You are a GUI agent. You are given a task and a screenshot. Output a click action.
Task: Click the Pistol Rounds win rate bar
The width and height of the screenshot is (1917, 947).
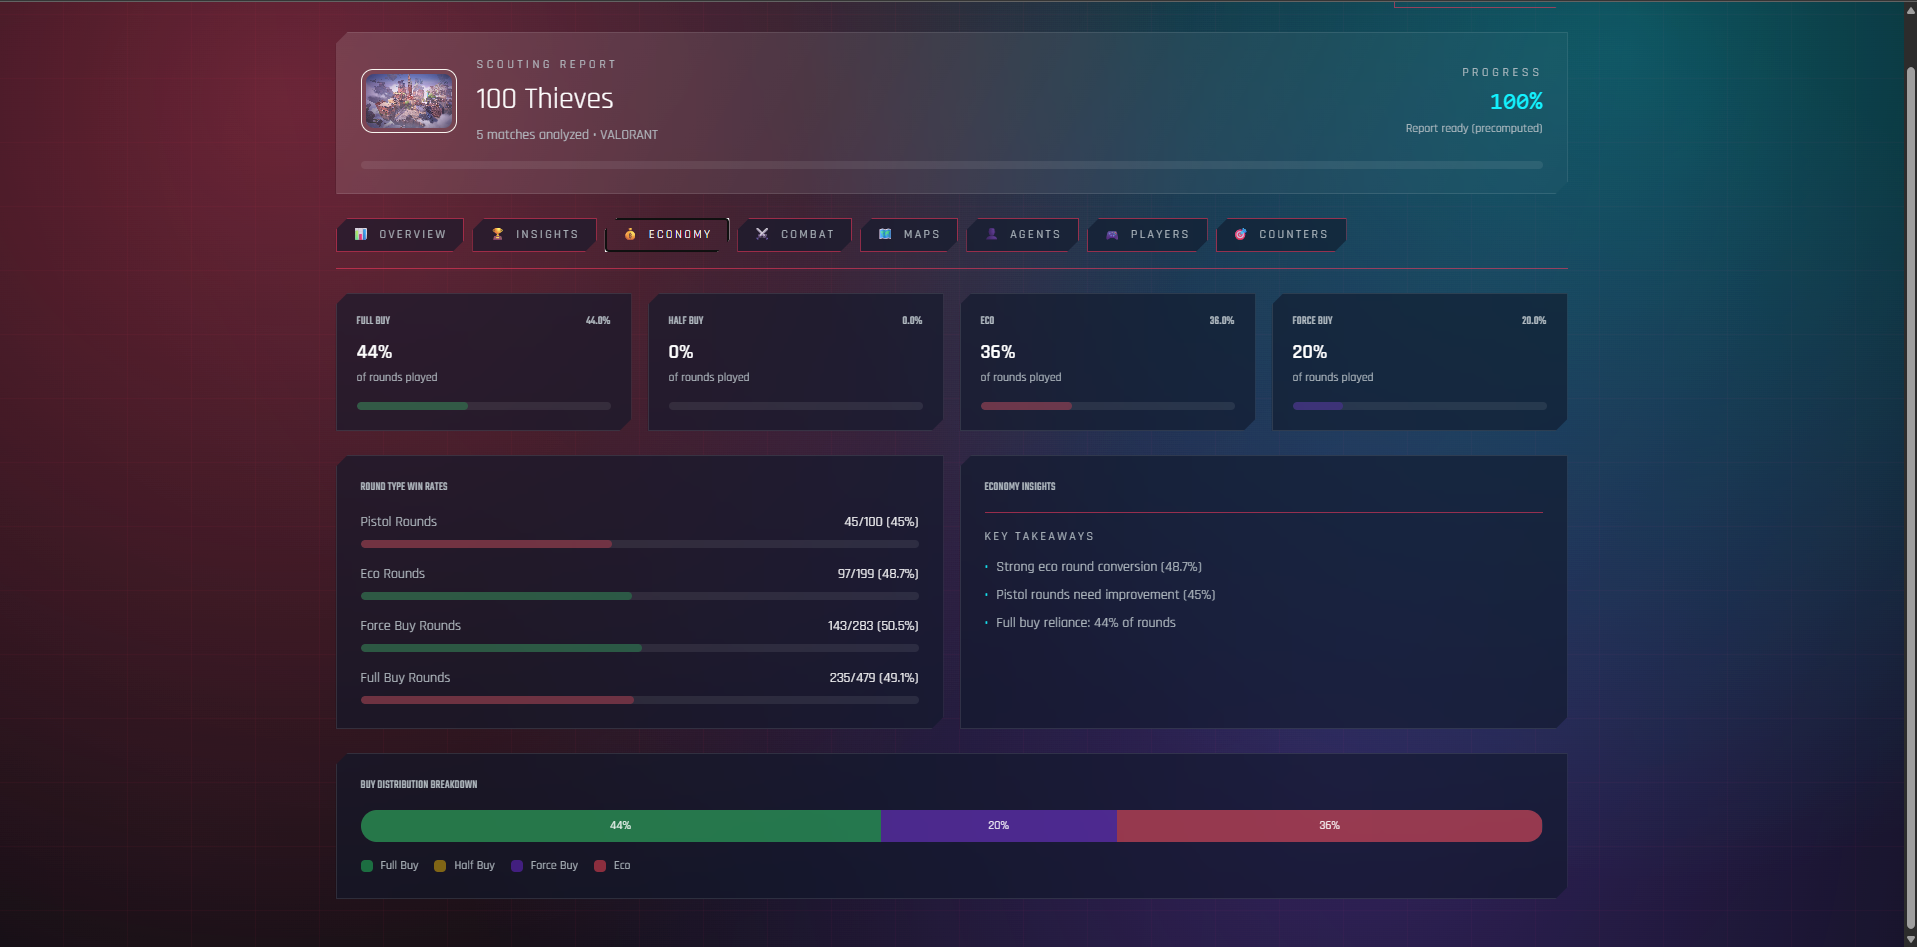(639, 544)
